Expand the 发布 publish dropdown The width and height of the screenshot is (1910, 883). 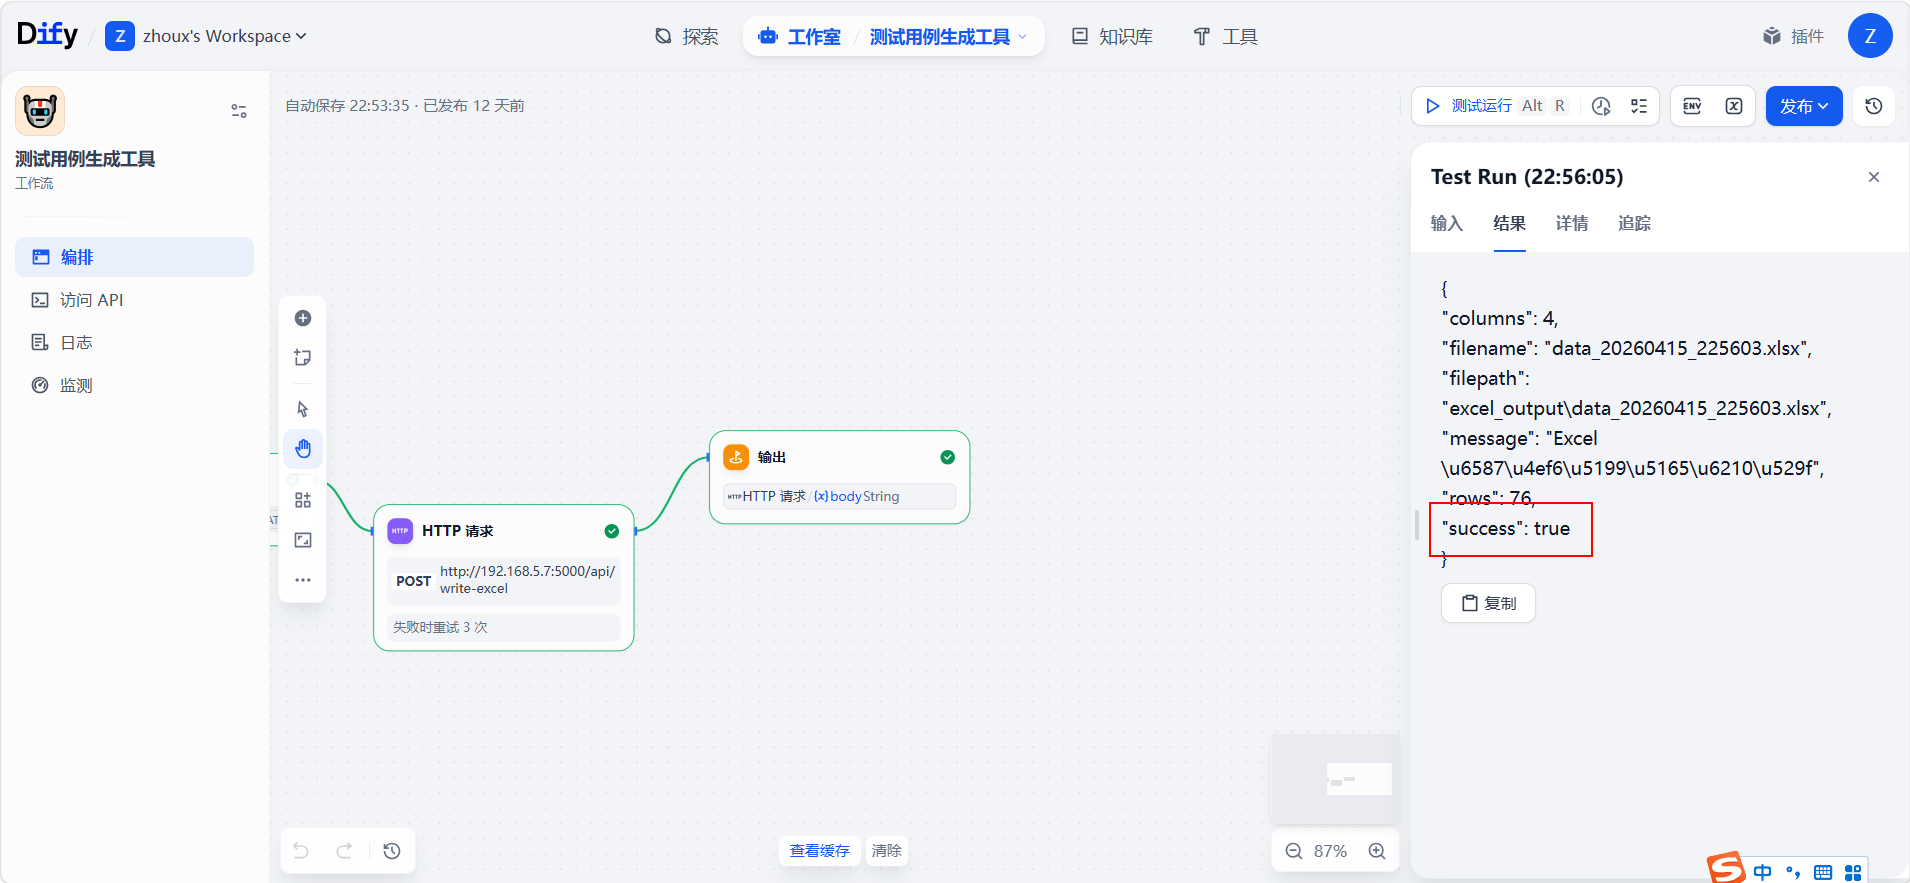point(1803,106)
